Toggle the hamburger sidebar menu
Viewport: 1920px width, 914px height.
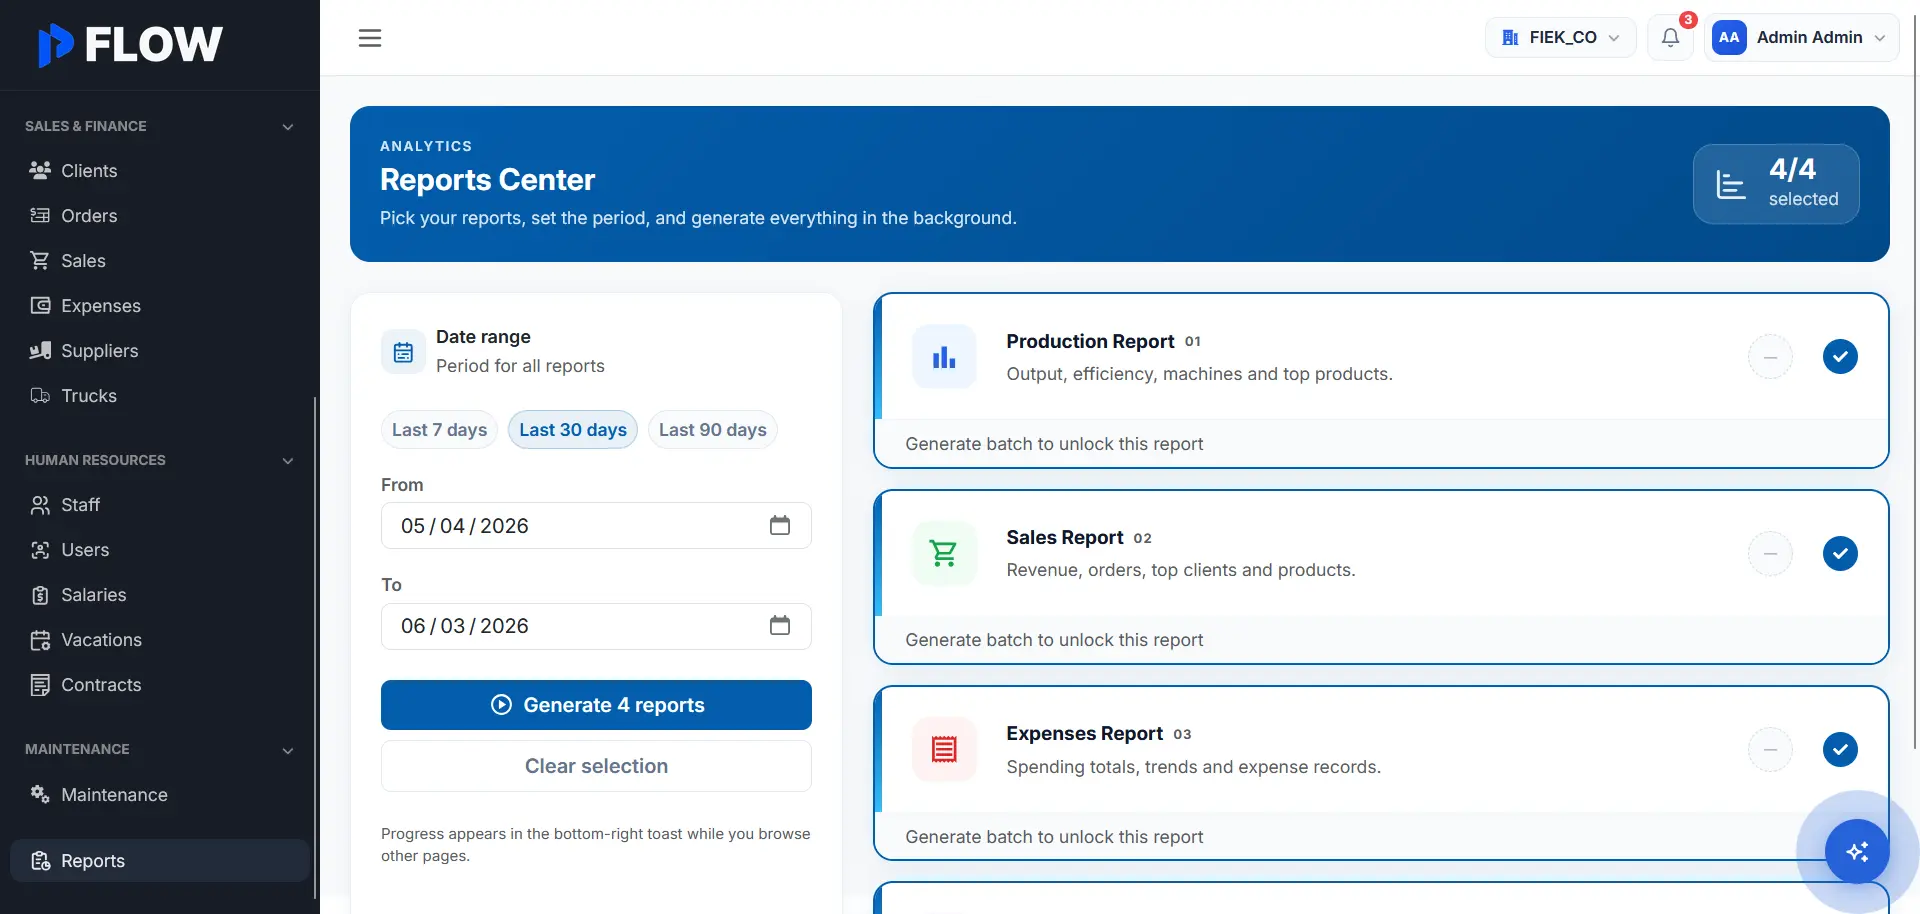tap(370, 38)
